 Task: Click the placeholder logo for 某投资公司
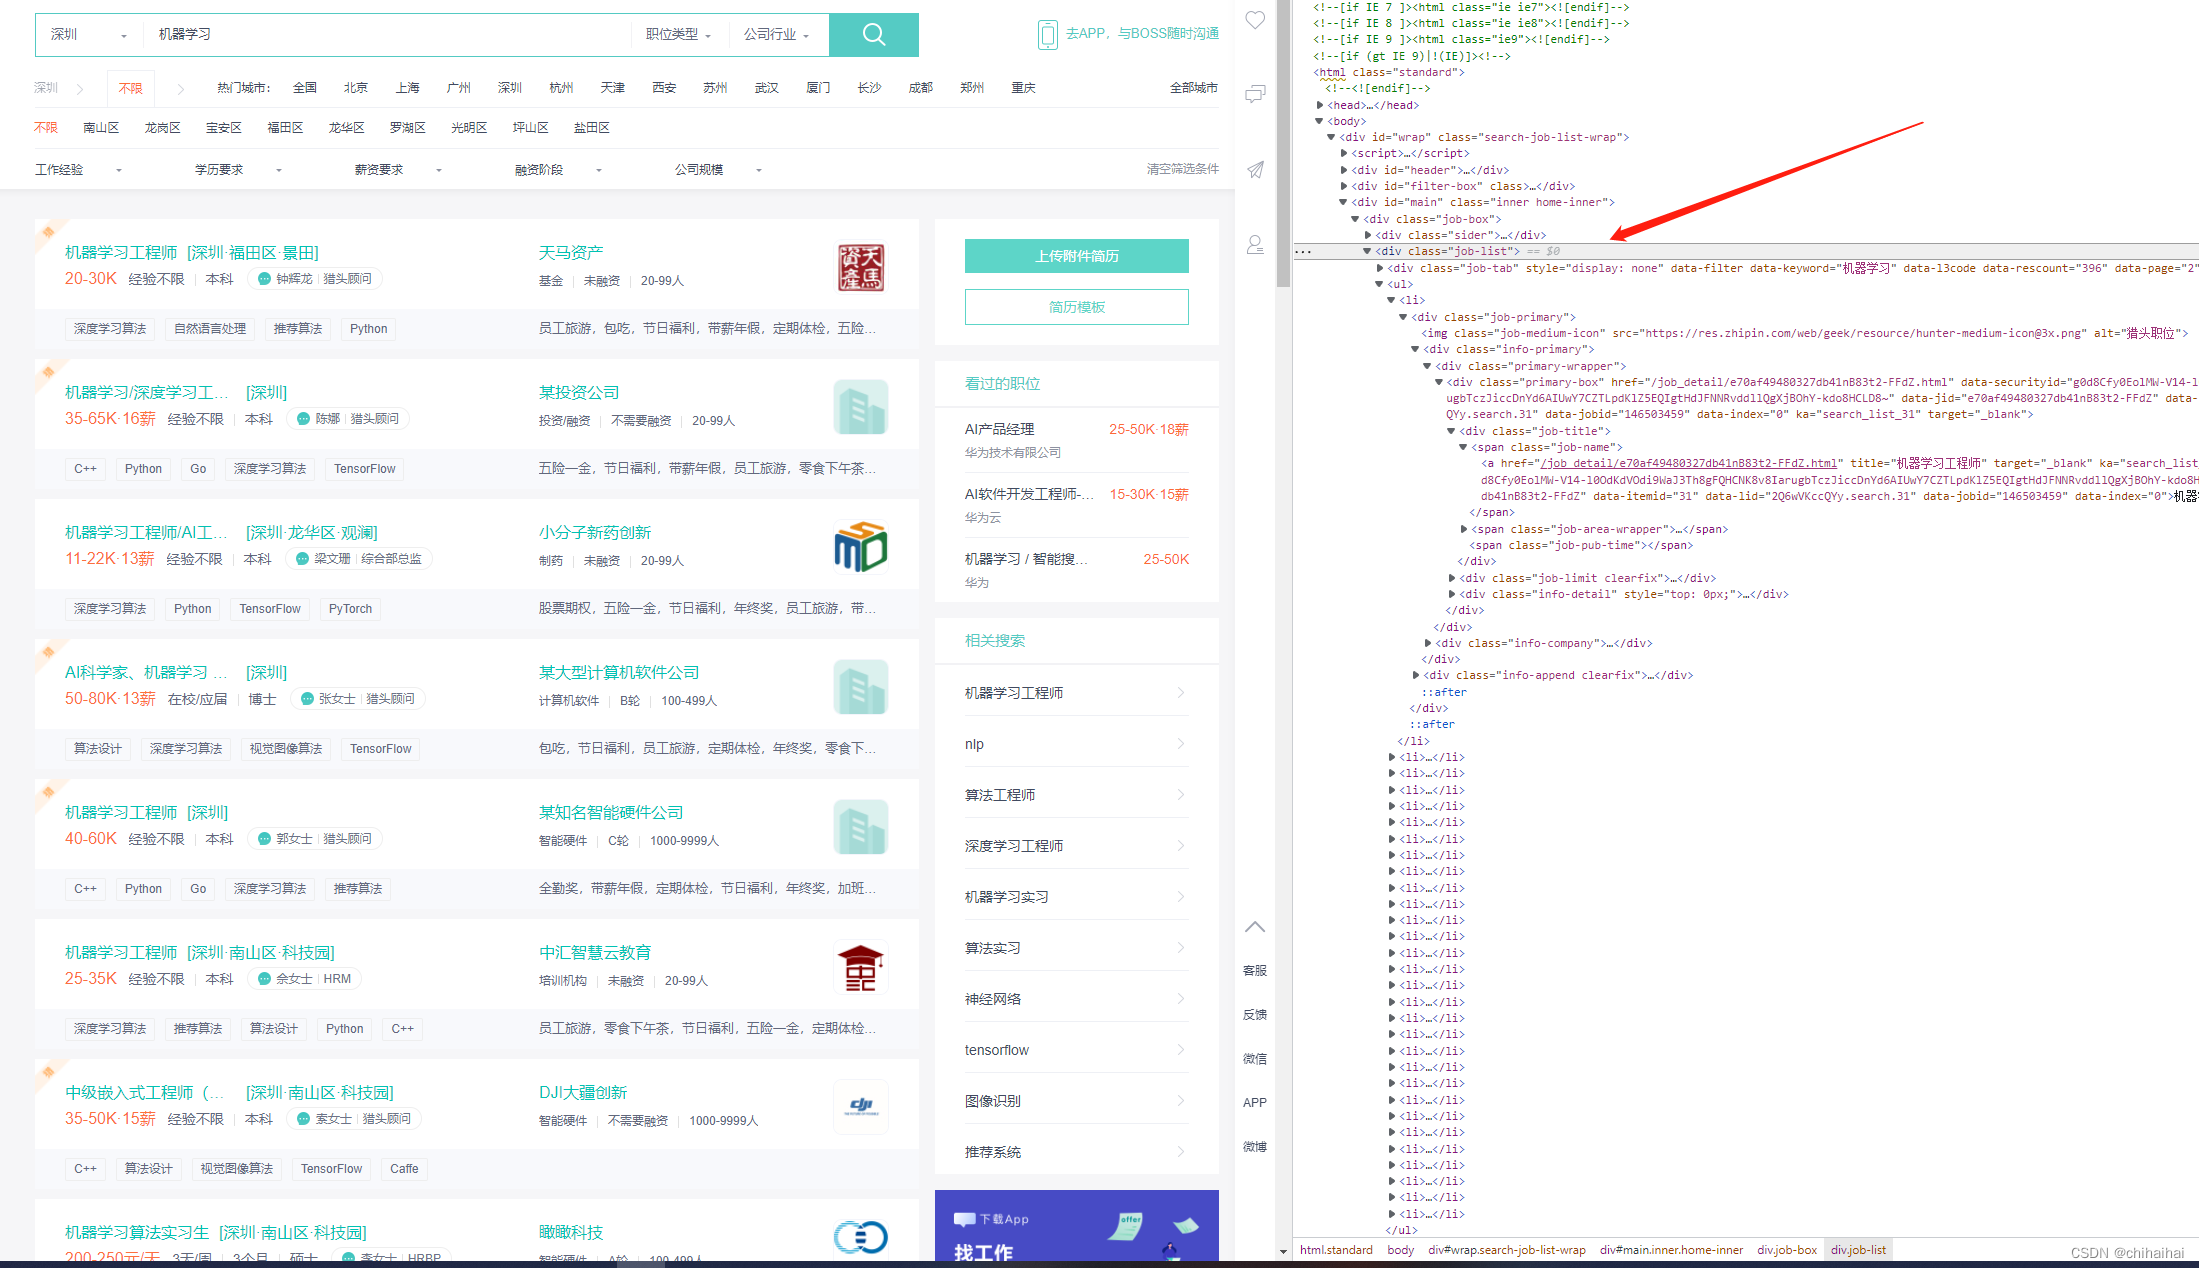(x=860, y=407)
